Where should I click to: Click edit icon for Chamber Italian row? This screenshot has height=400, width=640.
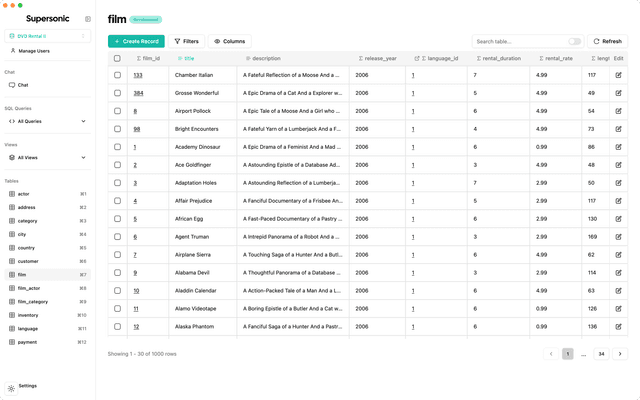click(x=618, y=75)
